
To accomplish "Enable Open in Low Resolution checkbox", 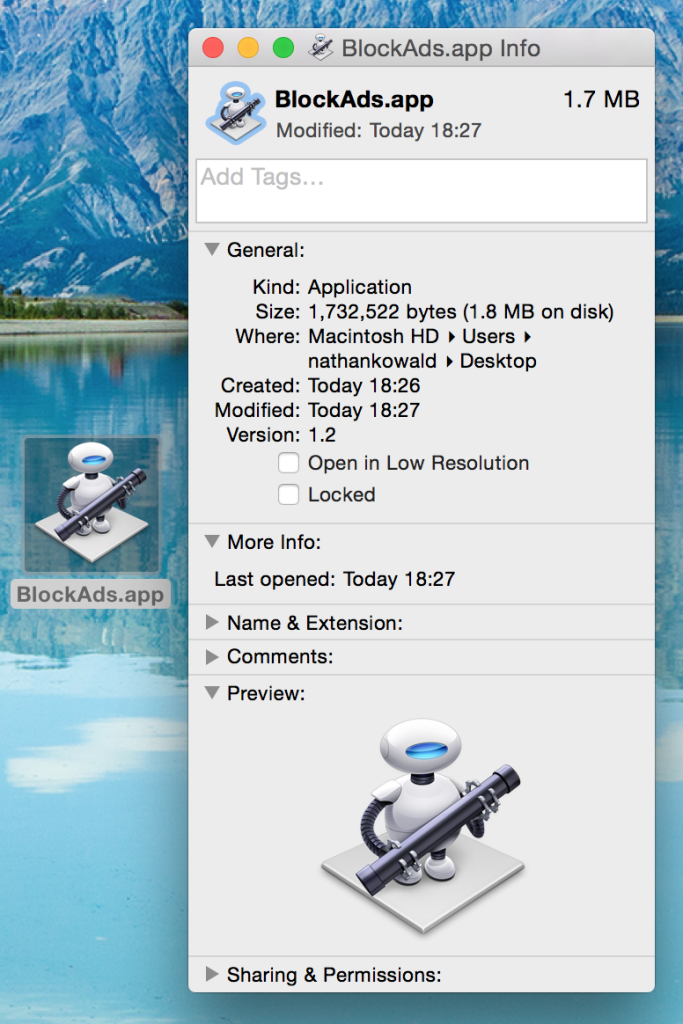I will pos(289,463).
